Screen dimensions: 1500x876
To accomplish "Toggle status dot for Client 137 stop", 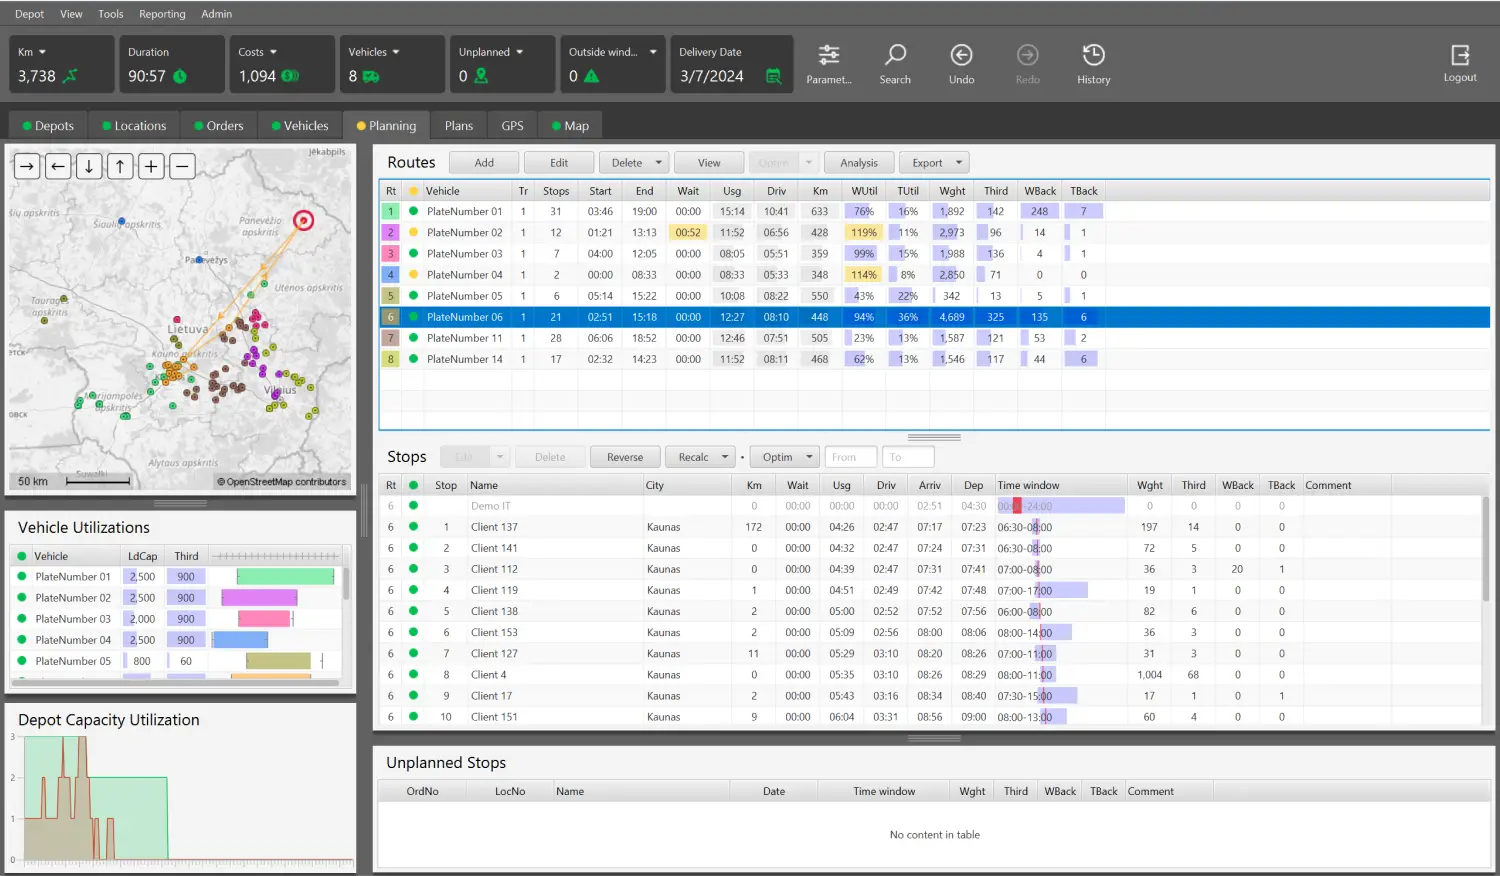I will pos(413,527).
